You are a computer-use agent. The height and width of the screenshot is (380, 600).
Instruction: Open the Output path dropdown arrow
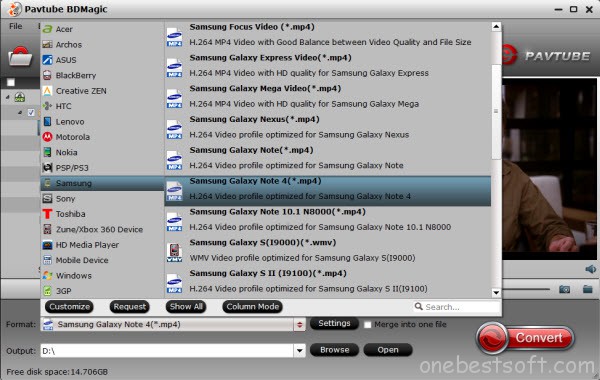[300, 350]
